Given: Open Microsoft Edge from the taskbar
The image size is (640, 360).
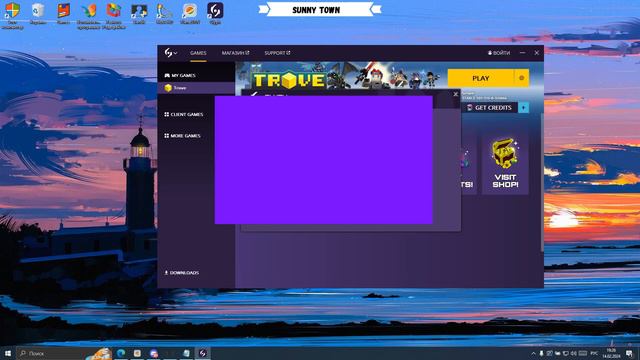Looking at the screenshot, I should click(x=121, y=353).
